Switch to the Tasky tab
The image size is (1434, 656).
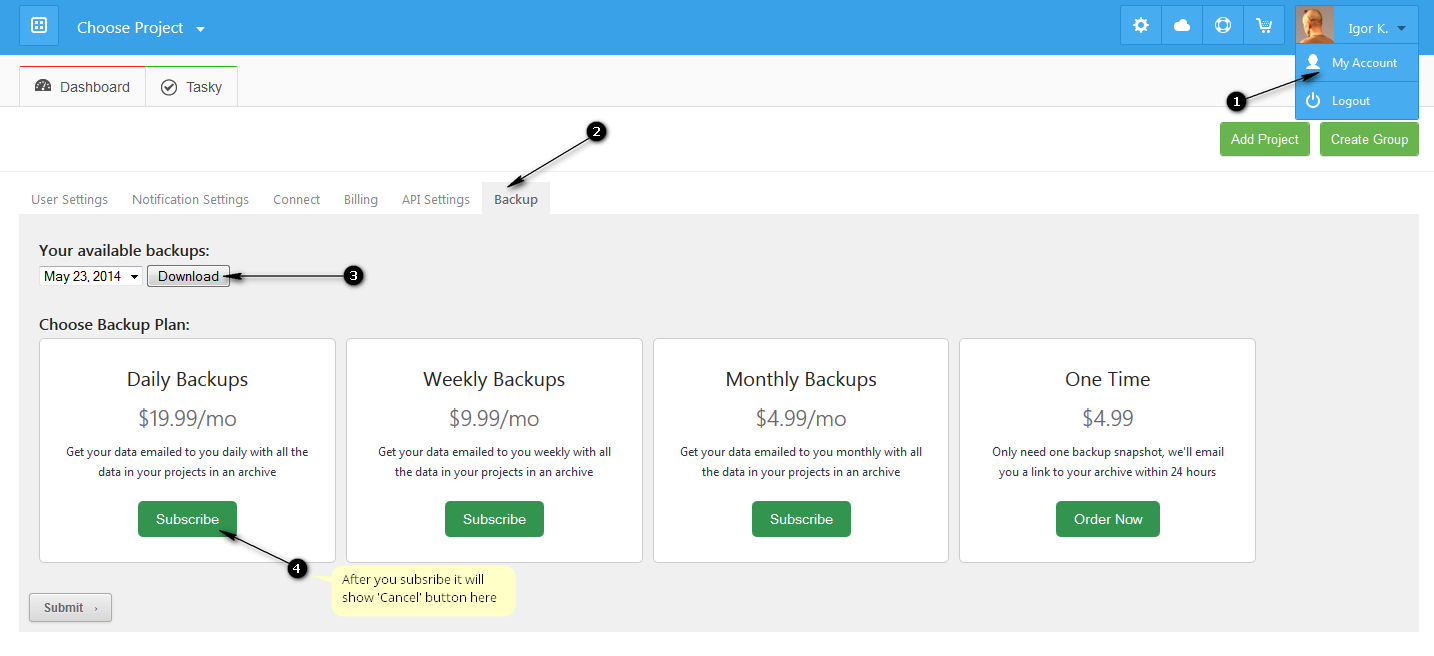pos(192,87)
